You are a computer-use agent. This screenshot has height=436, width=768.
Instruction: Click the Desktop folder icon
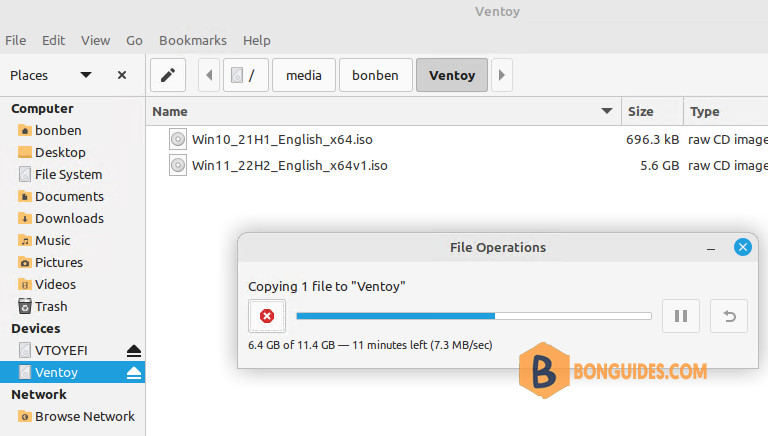24,152
